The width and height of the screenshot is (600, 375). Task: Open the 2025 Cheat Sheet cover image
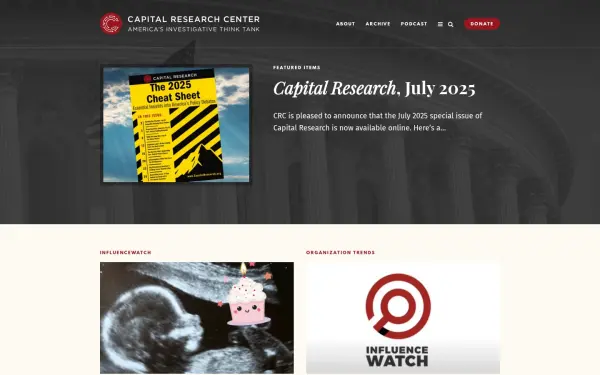coord(176,124)
